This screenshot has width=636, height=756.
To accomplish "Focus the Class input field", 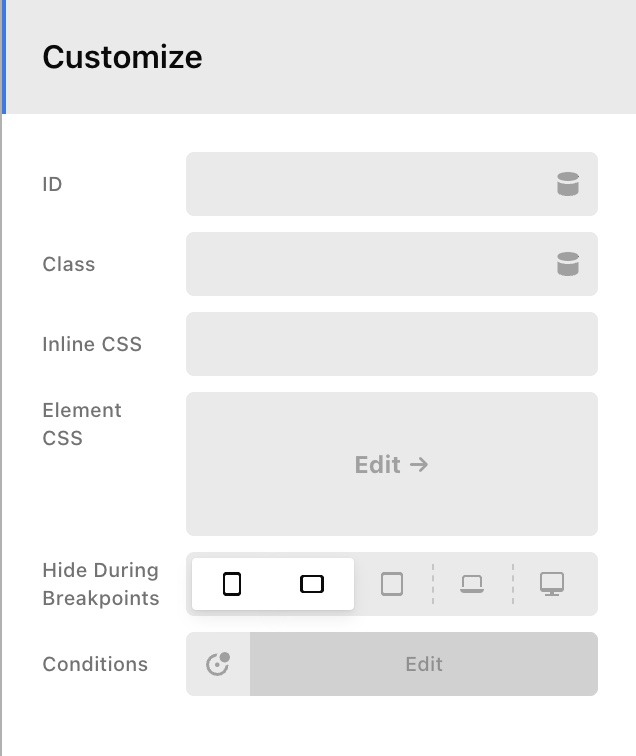I will pyautogui.click(x=365, y=264).
